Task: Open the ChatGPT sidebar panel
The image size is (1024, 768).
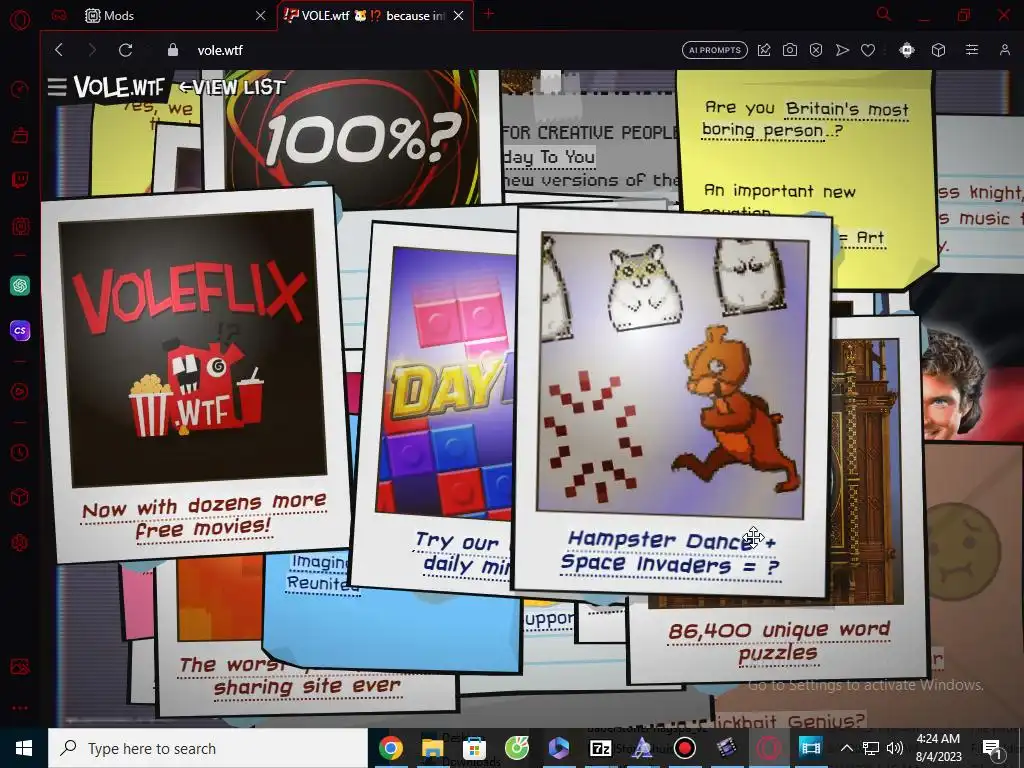Action: point(20,285)
